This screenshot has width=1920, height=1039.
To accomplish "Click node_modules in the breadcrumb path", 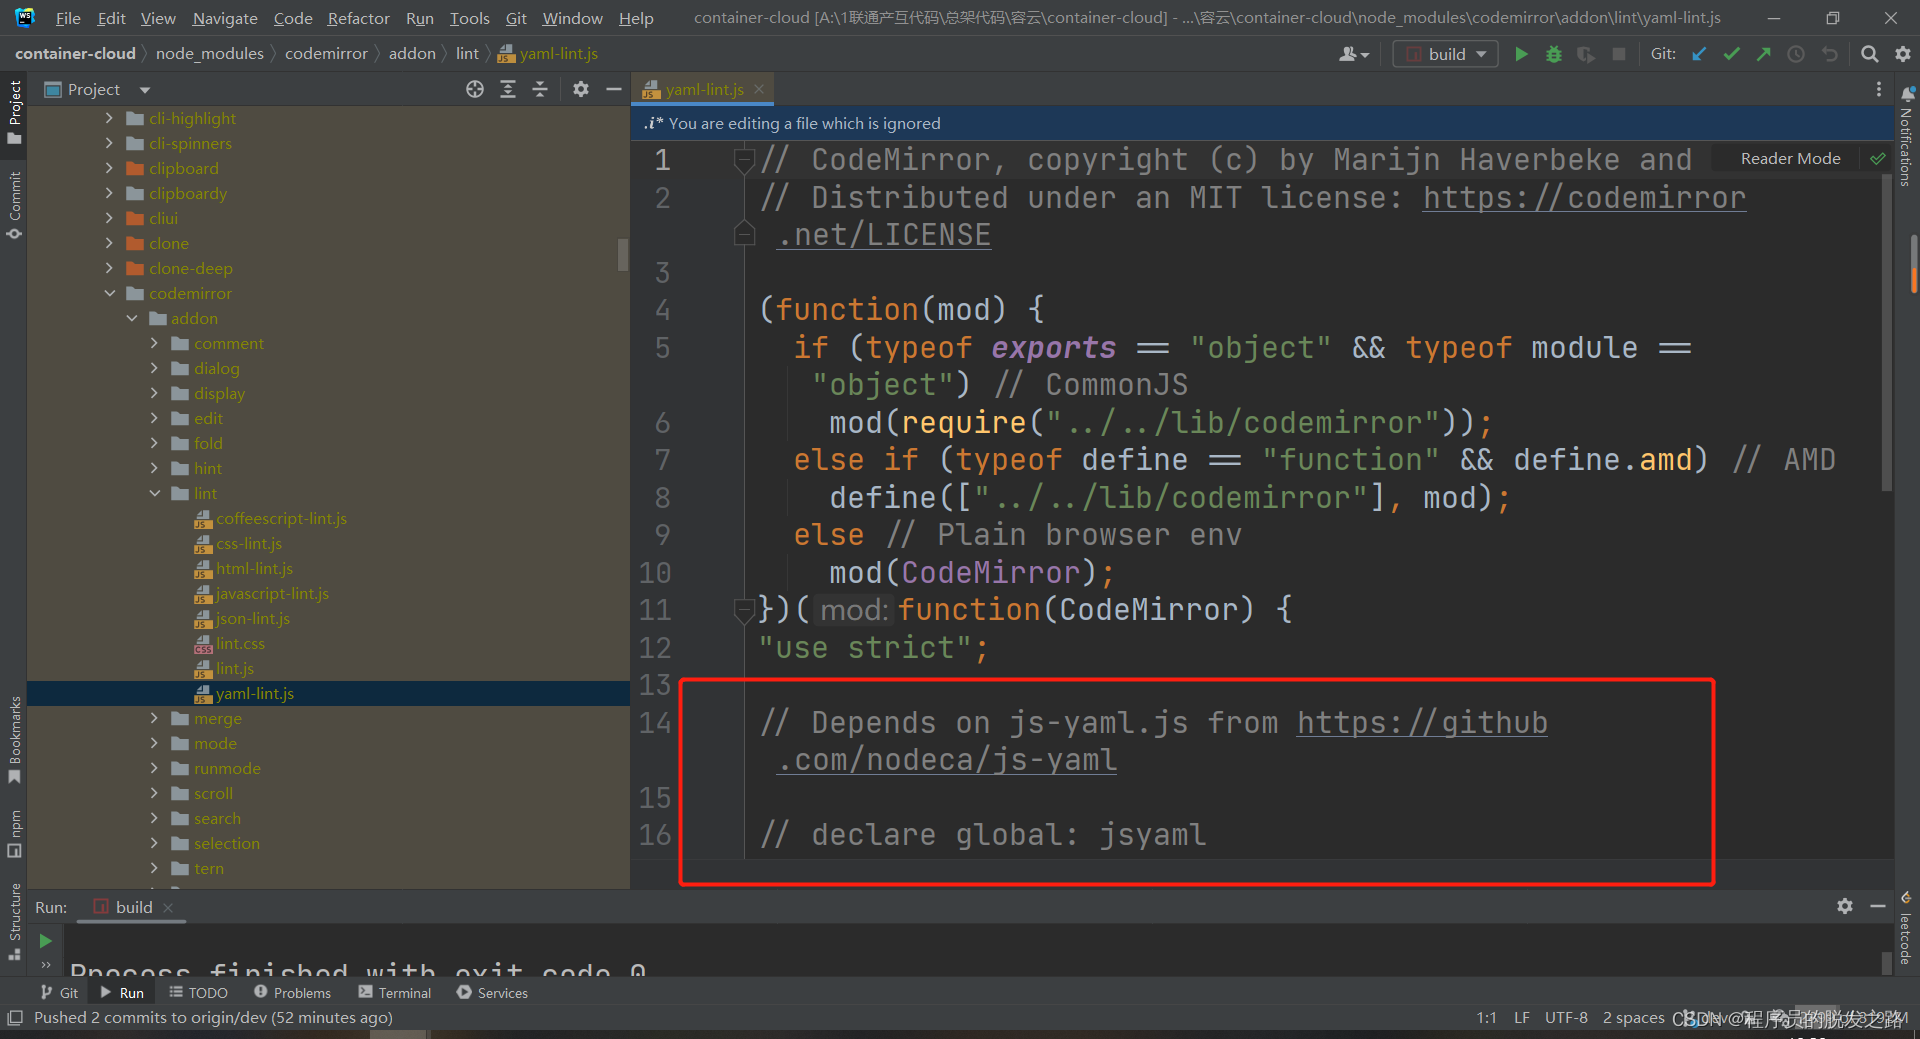I will point(210,53).
